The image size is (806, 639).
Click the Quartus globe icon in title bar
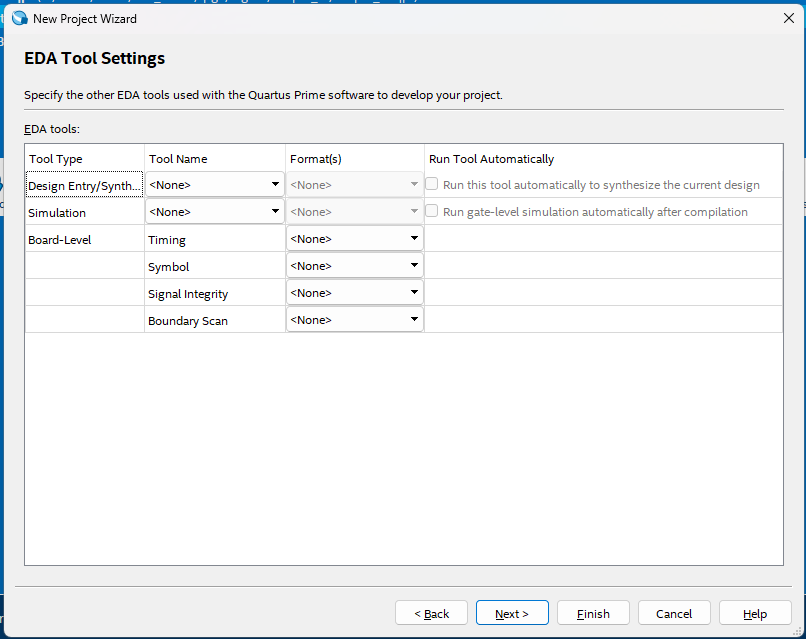coord(20,19)
